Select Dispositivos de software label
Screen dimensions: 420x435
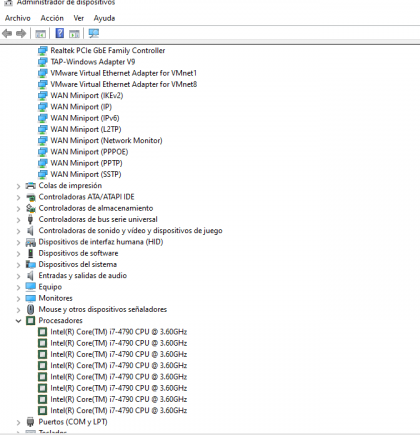pos(78,253)
